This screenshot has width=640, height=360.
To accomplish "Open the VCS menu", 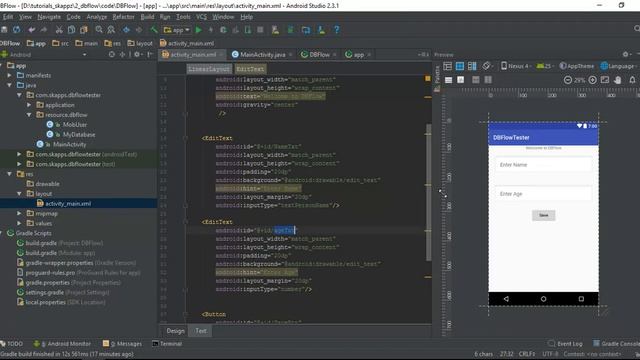I will pyautogui.click(x=201, y=17).
